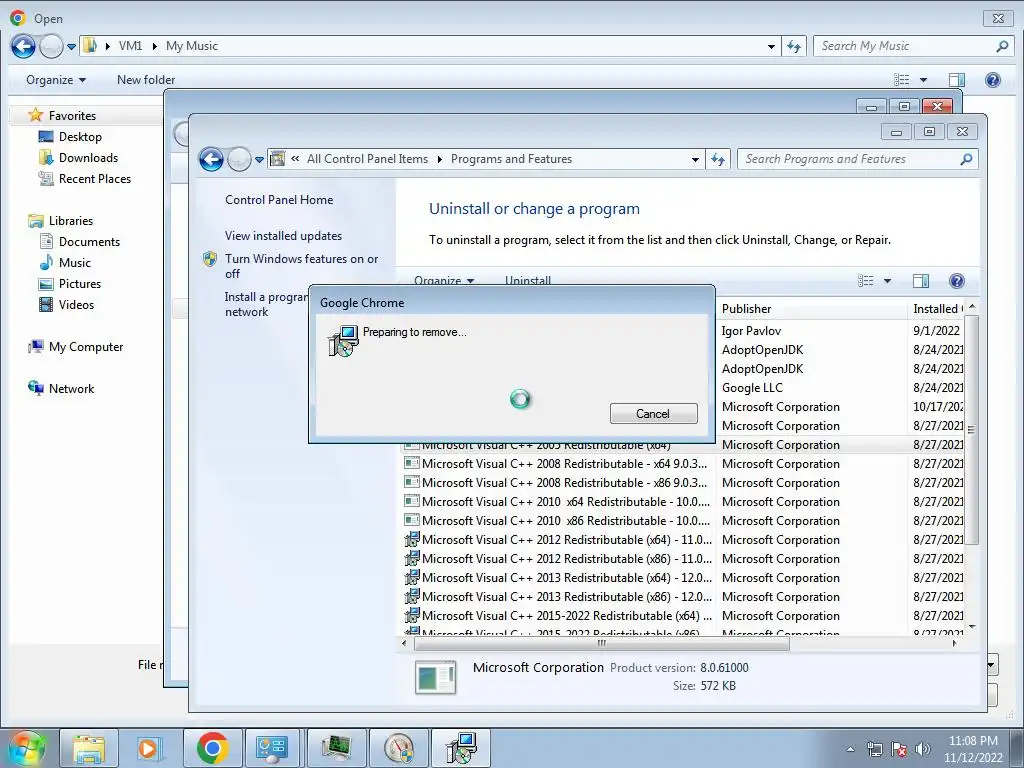This screenshot has height=768, width=1024.
Task: Open recent pages dropdown in Programs and Features
Action: (x=259, y=159)
